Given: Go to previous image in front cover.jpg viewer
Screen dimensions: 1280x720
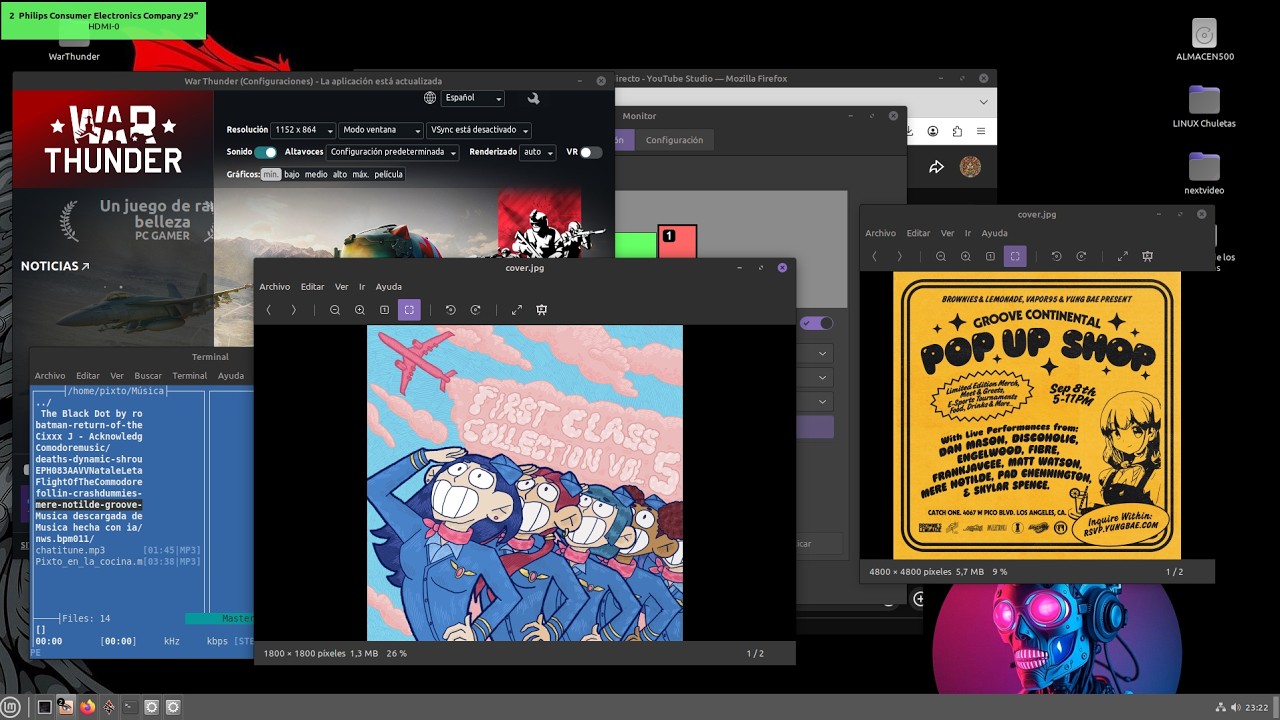Looking at the screenshot, I should click(268, 310).
